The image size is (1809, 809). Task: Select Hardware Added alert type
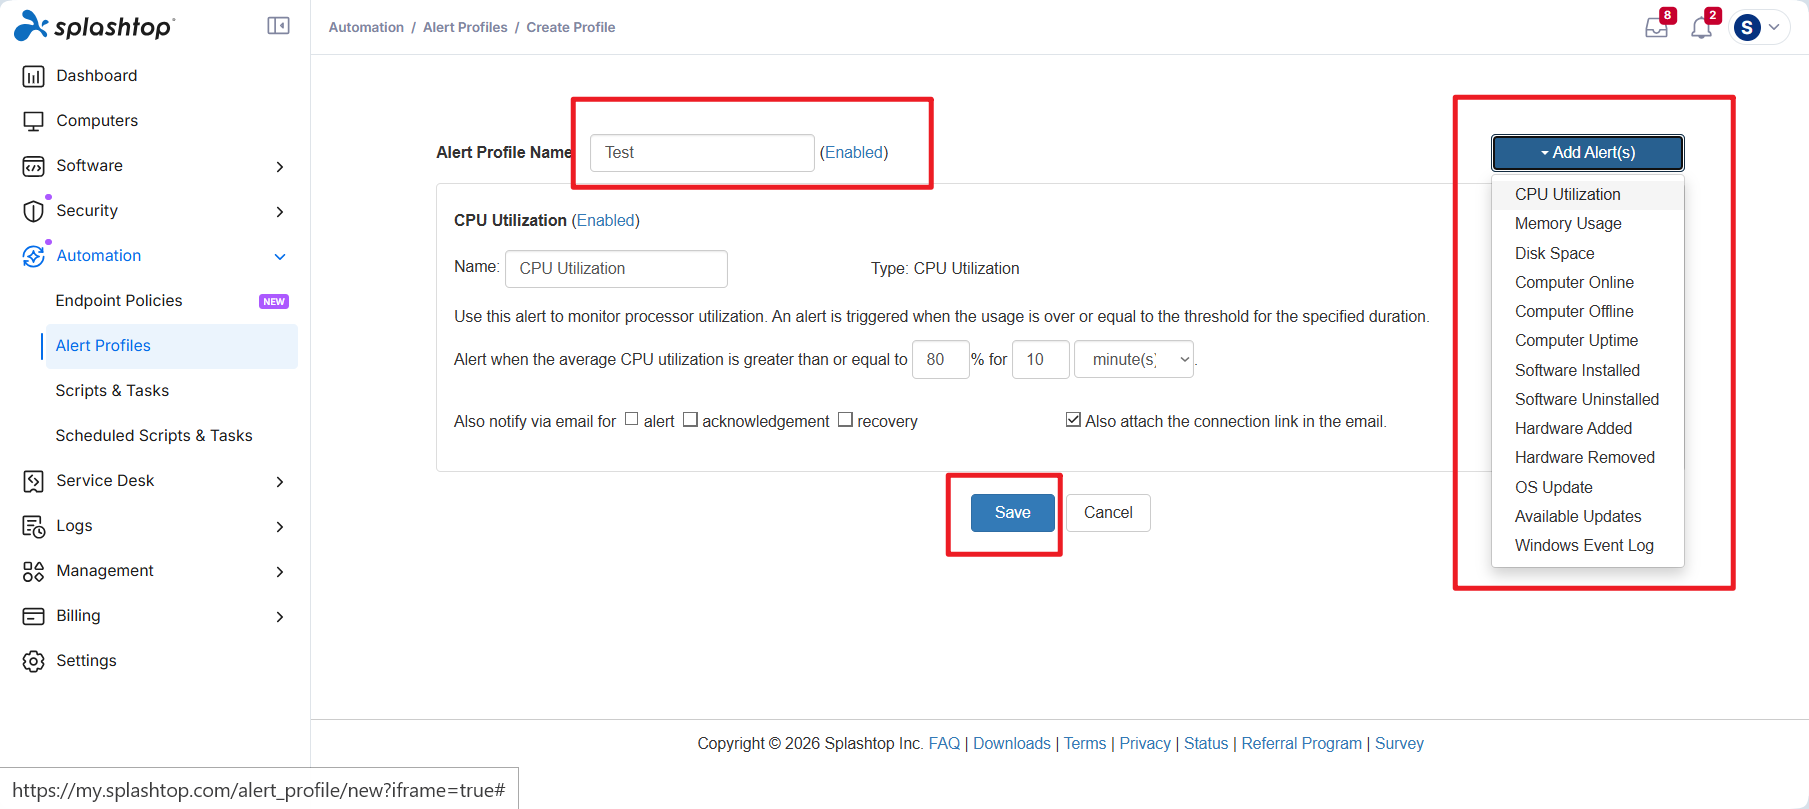pos(1588,428)
